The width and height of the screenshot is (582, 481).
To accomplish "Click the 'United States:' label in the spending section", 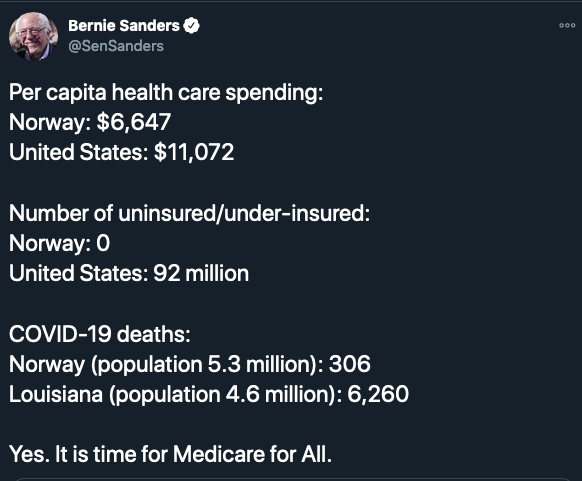I will (79, 152).
